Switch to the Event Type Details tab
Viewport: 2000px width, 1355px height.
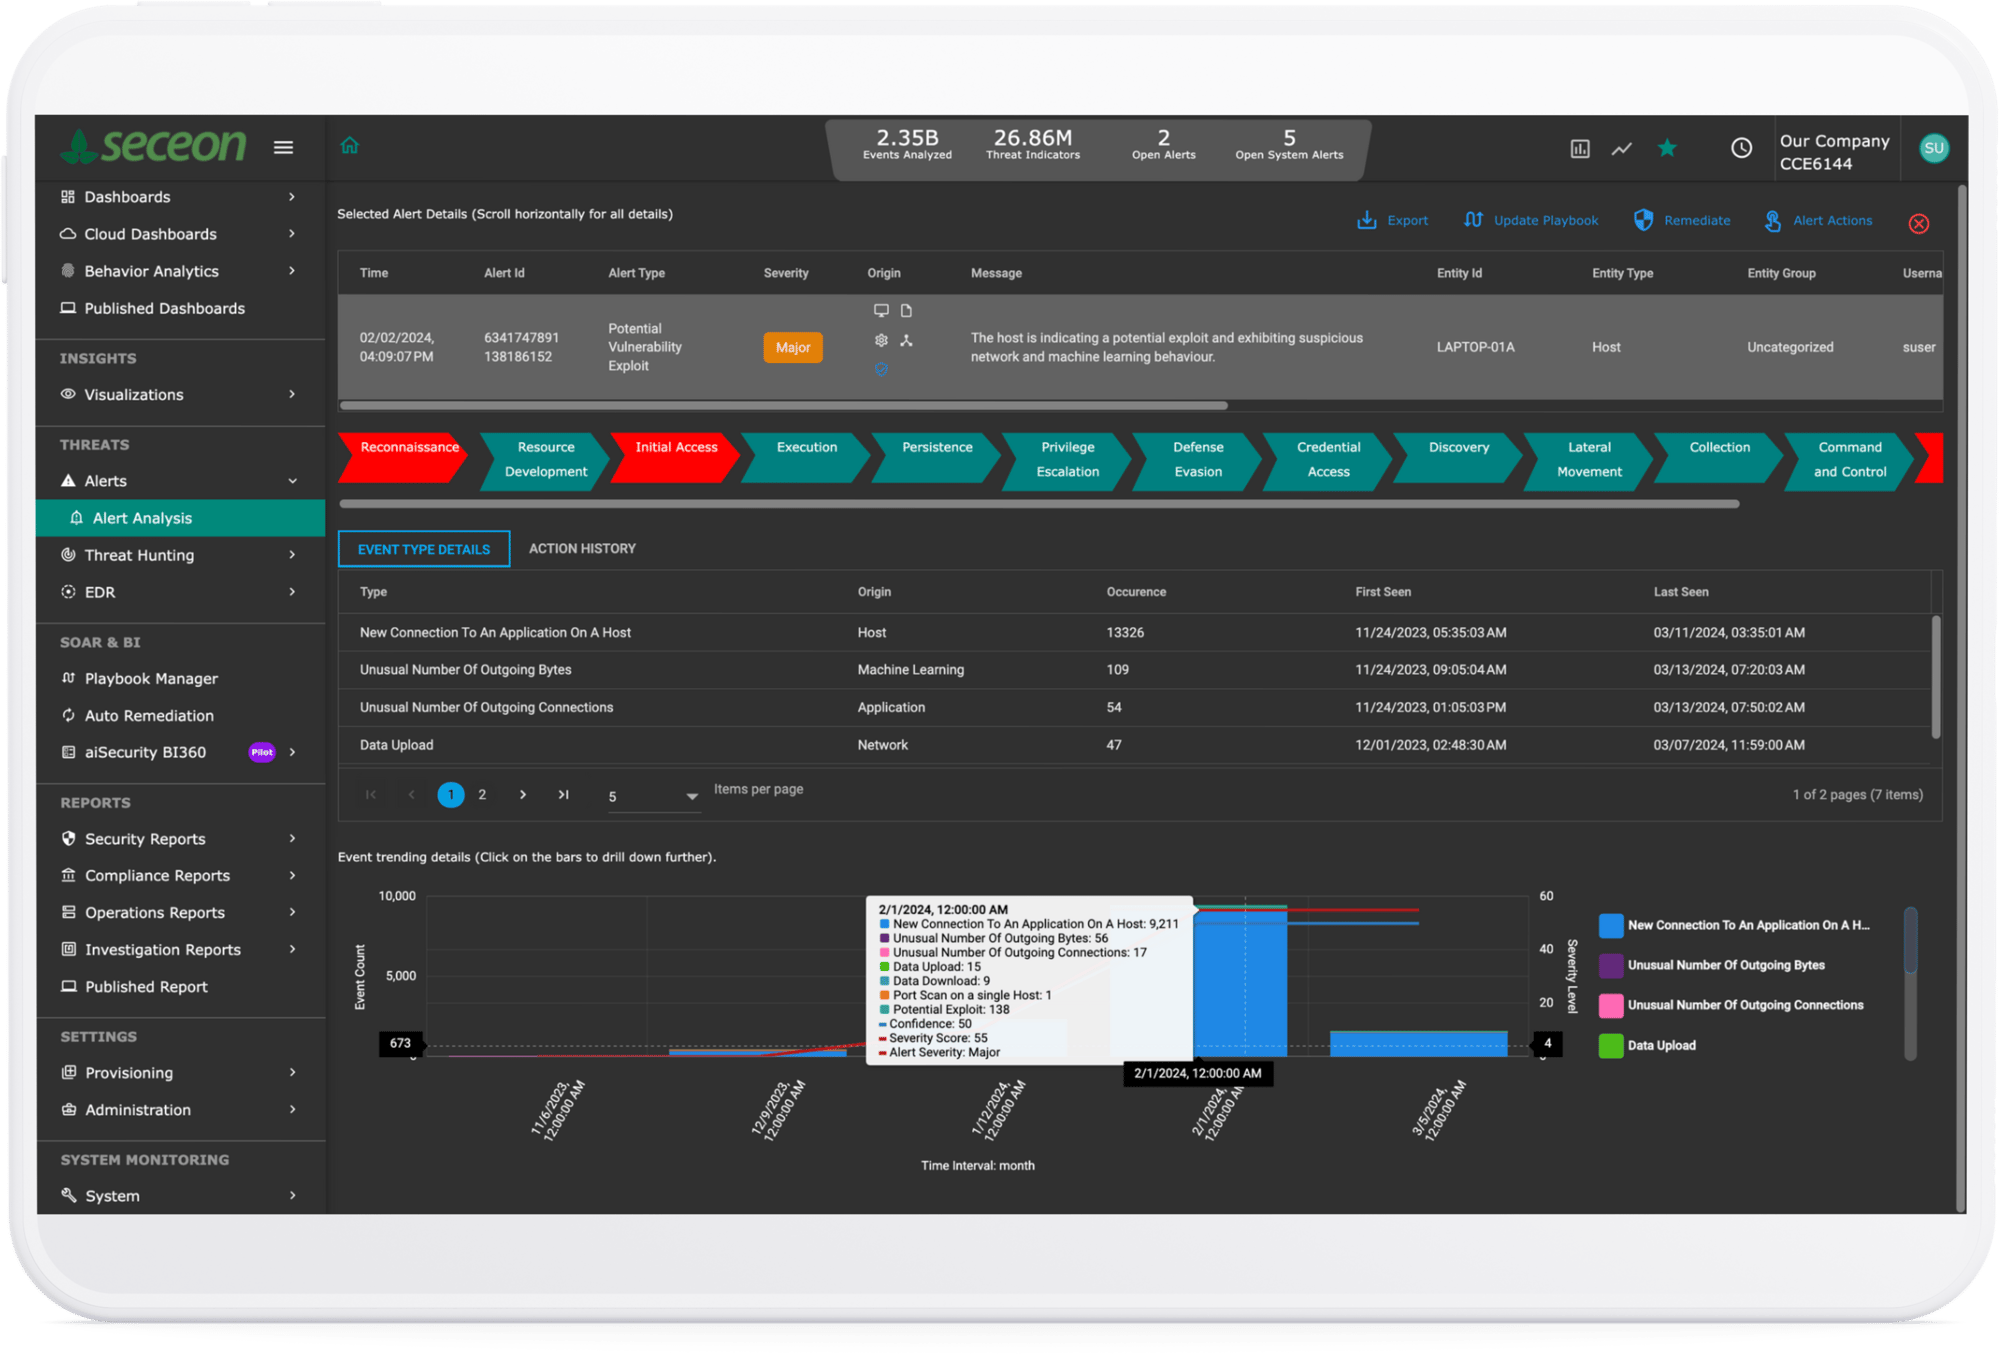click(x=424, y=549)
